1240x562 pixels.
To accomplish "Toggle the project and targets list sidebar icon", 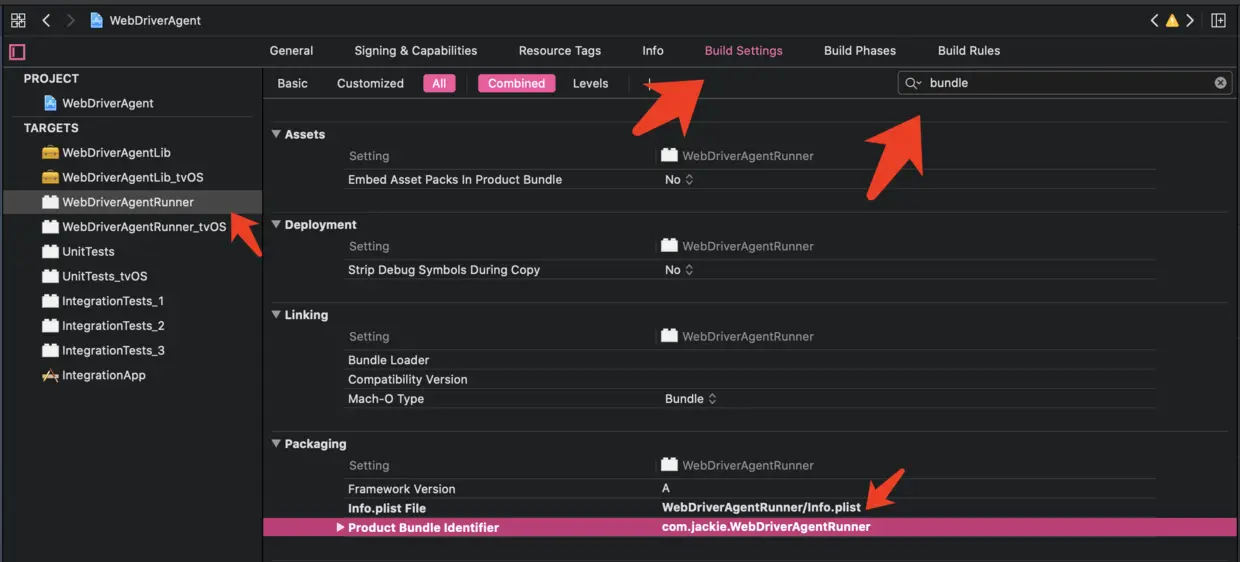I will [18, 51].
